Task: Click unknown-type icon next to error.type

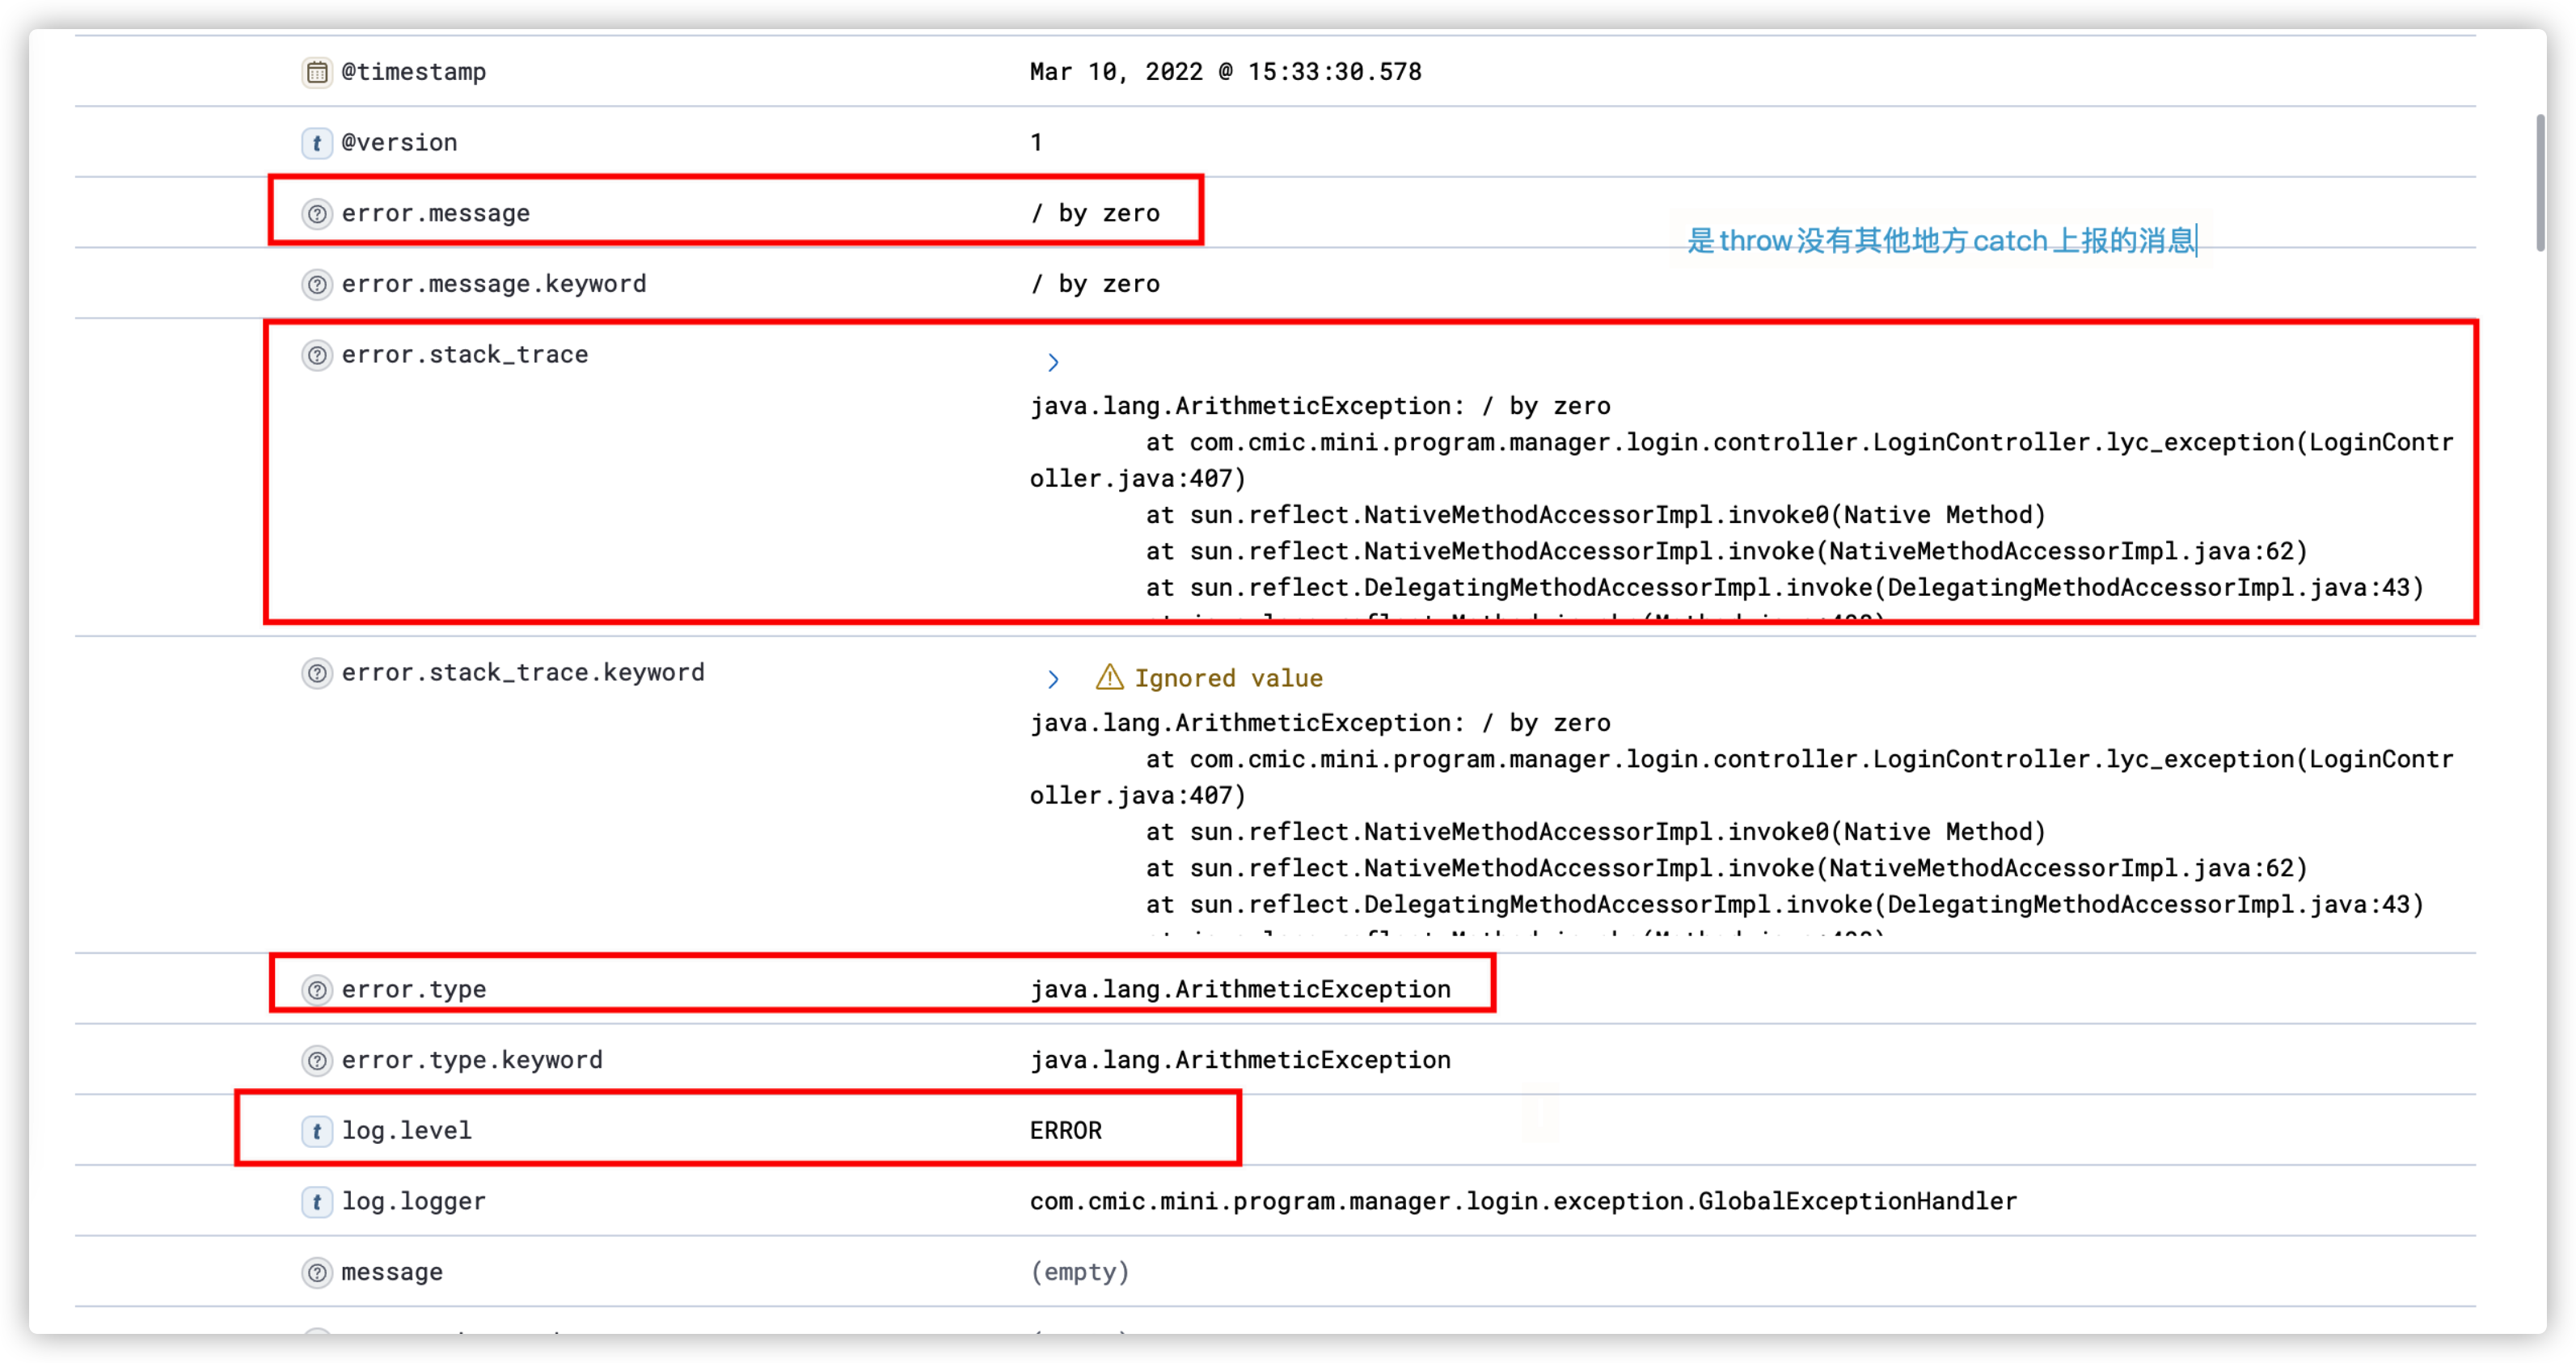Action: [317, 990]
